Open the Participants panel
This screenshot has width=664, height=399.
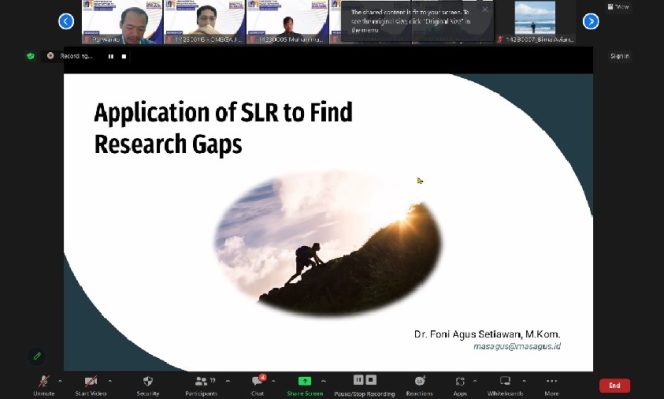coord(201,381)
